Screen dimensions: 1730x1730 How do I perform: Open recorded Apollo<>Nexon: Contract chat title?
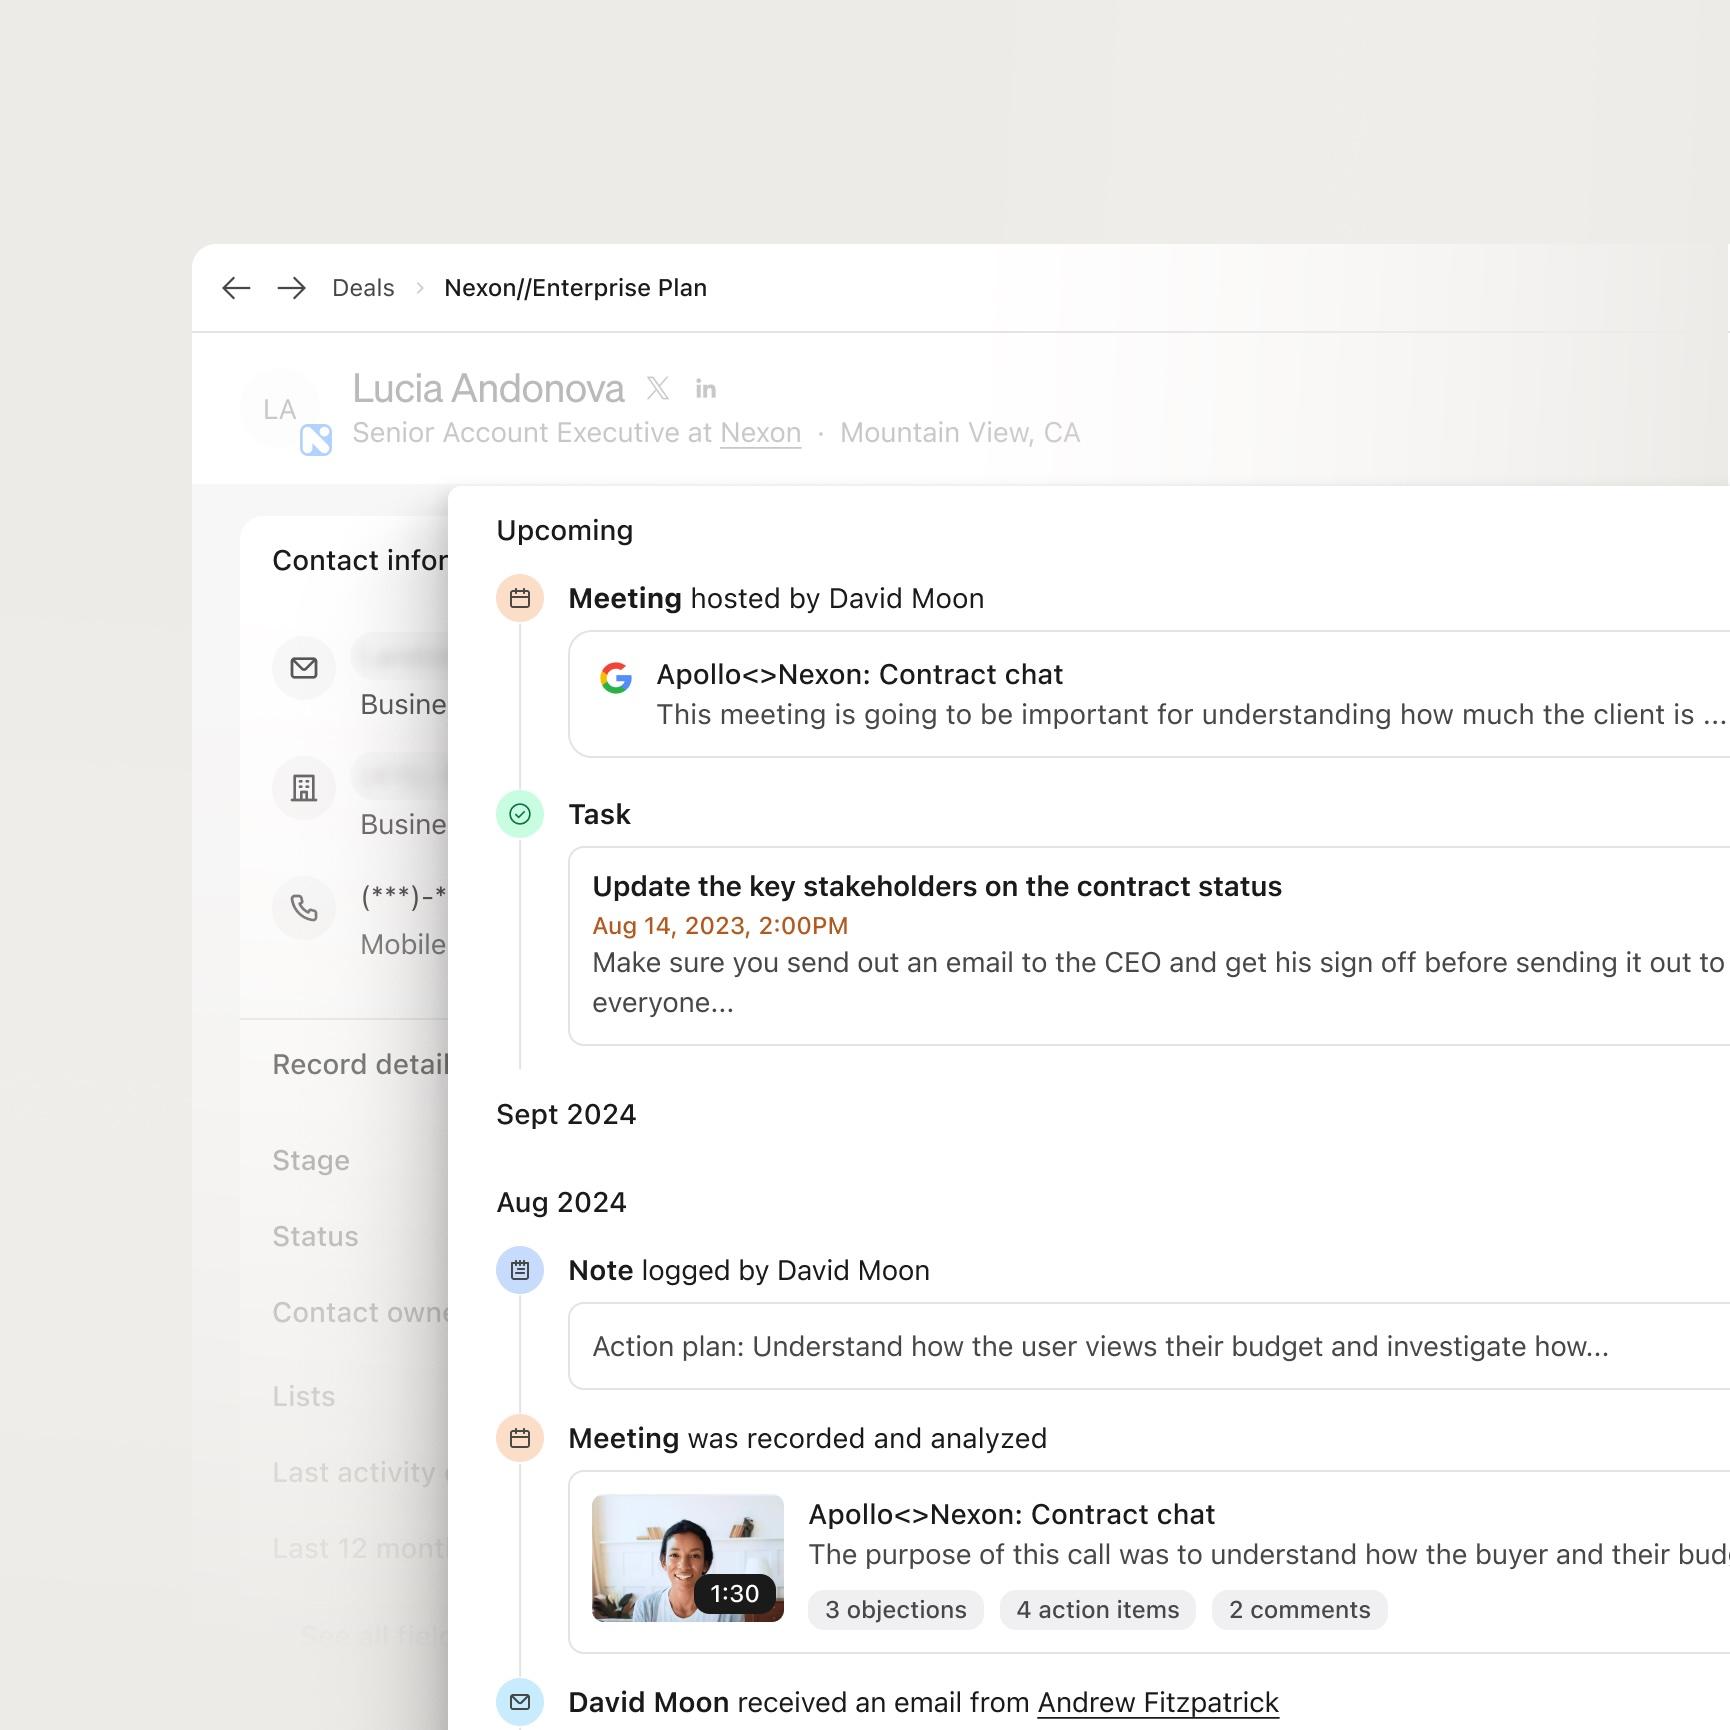[x=1012, y=1514]
